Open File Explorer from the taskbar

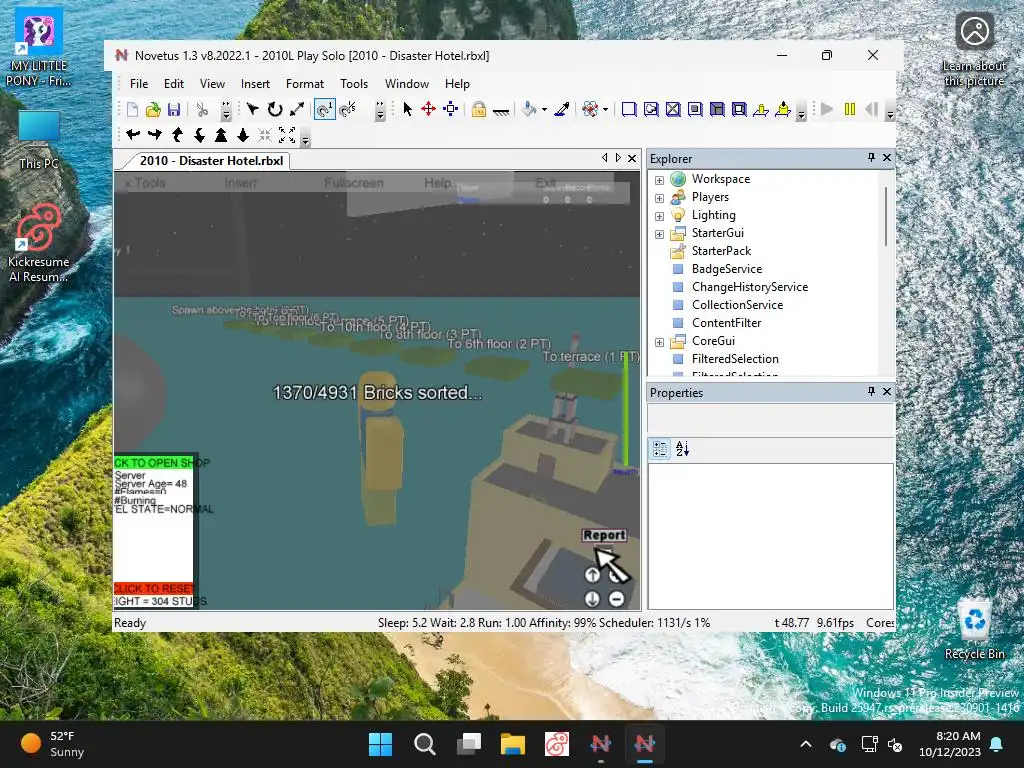(513, 744)
